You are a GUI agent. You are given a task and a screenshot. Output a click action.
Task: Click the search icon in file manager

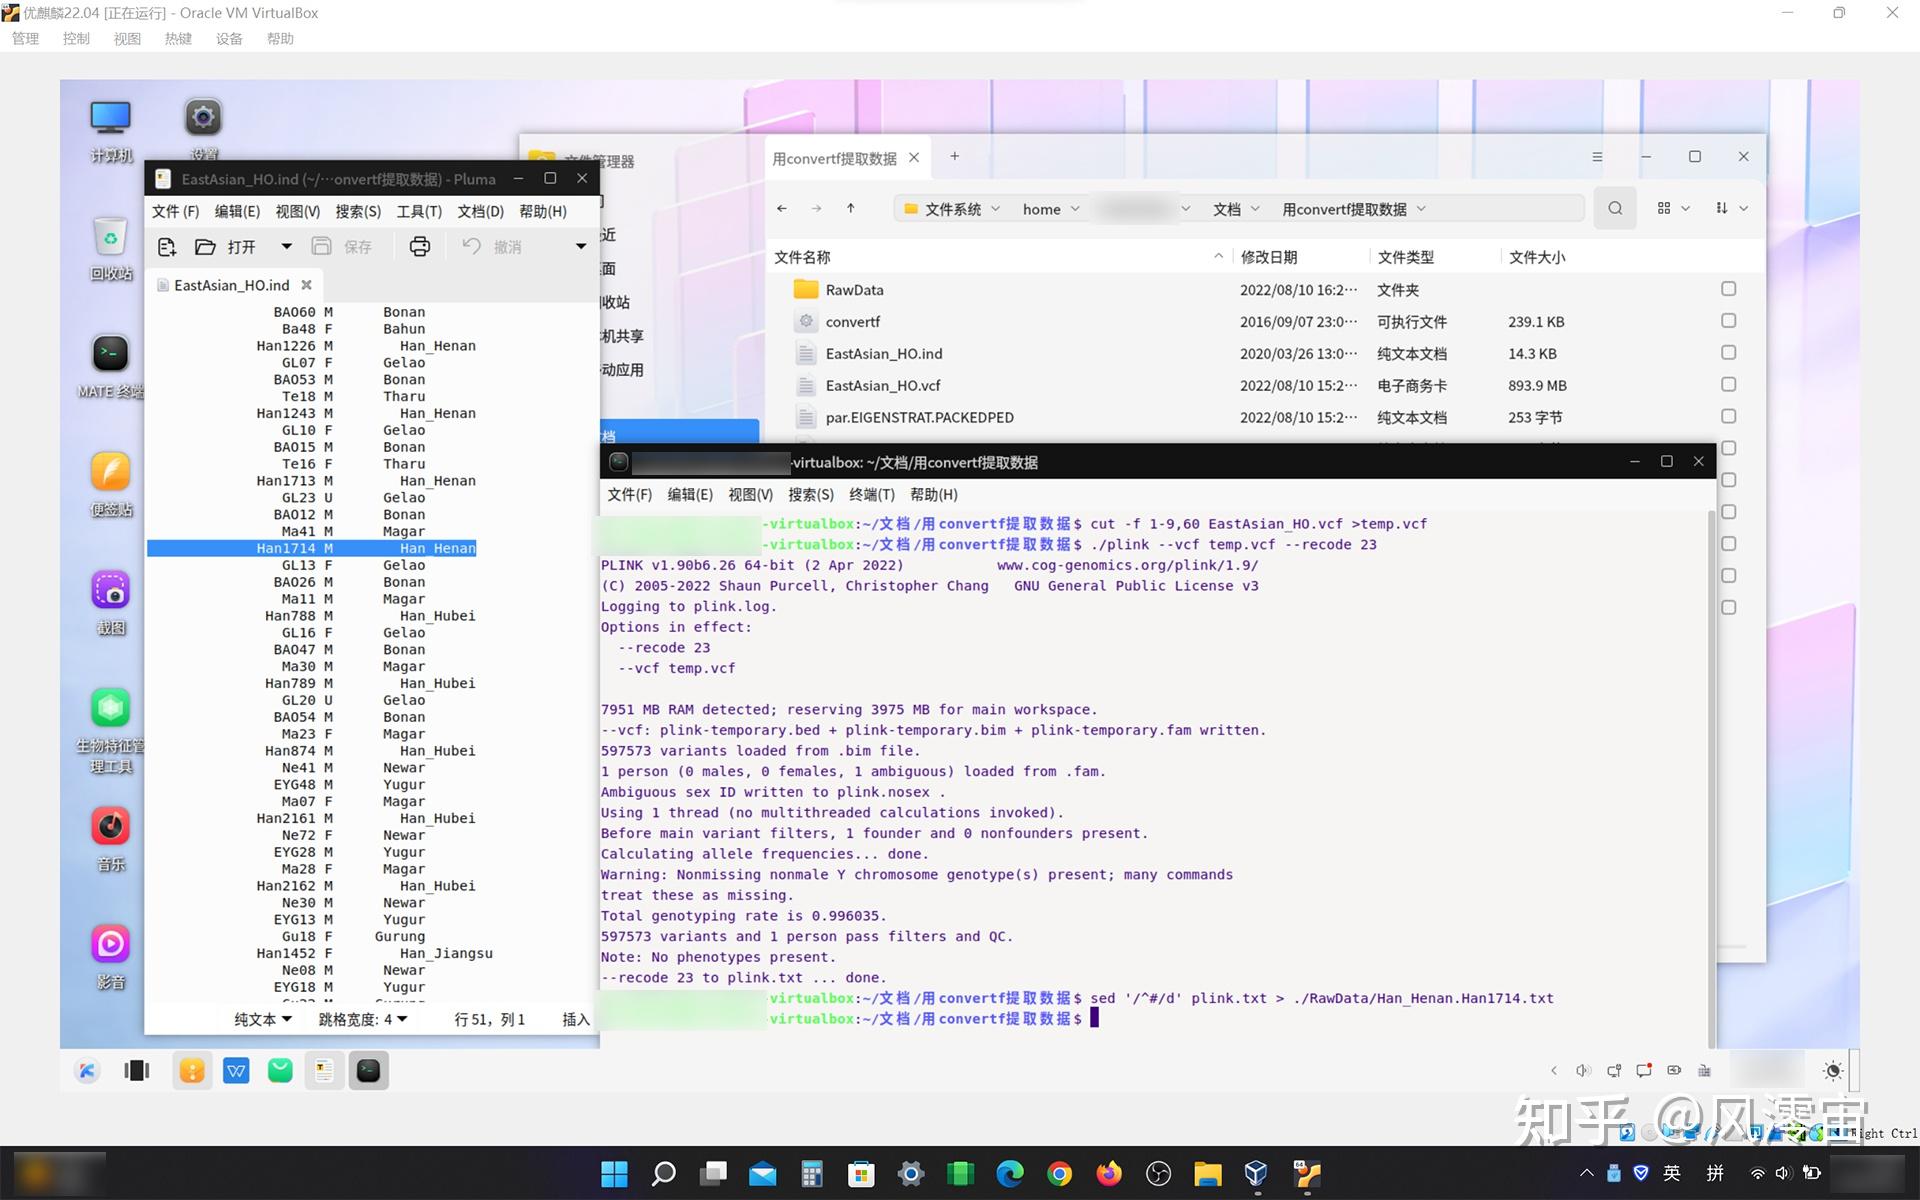(1614, 208)
